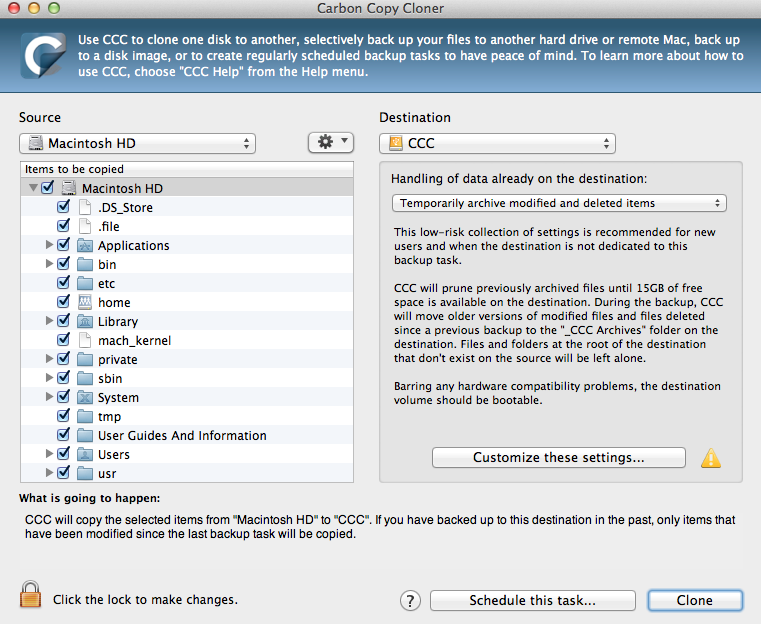Expand the Library folder tree

[49, 321]
